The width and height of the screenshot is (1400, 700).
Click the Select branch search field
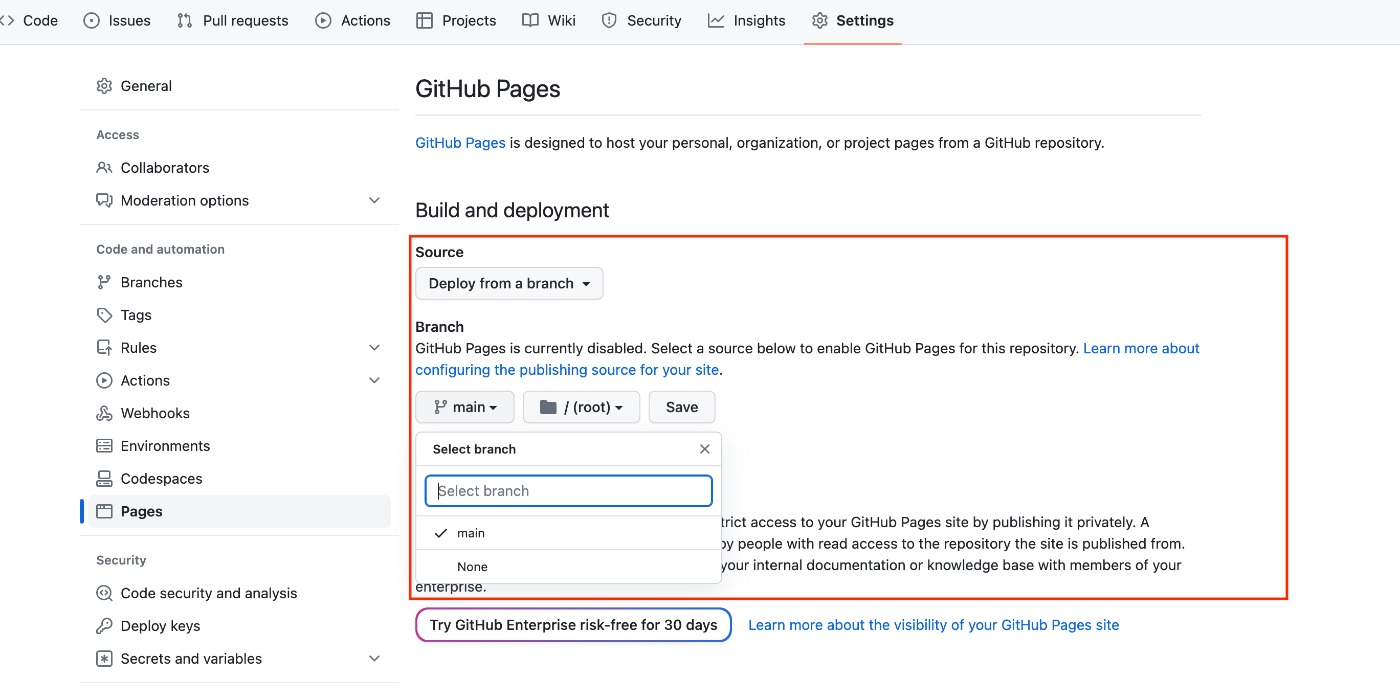pyautogui.click(x=569, y=491)
